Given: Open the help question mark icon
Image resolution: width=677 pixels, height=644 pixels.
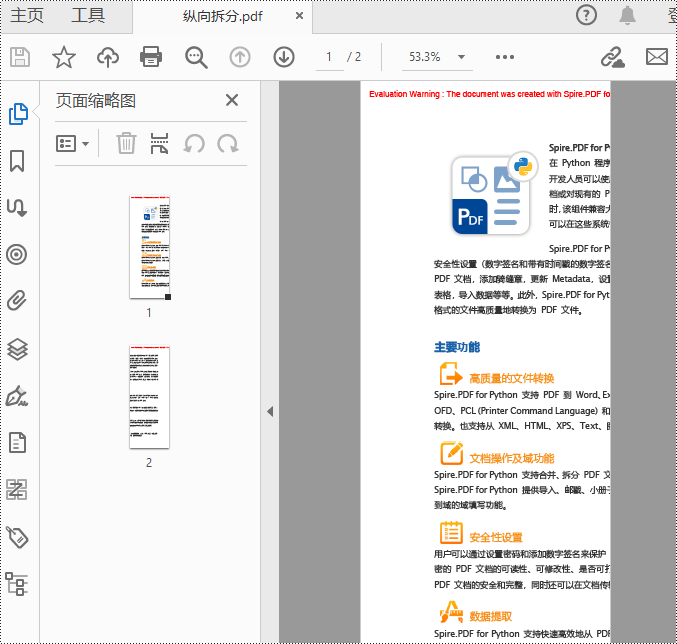Looking at the screenshot, I should tap(586, 15).
